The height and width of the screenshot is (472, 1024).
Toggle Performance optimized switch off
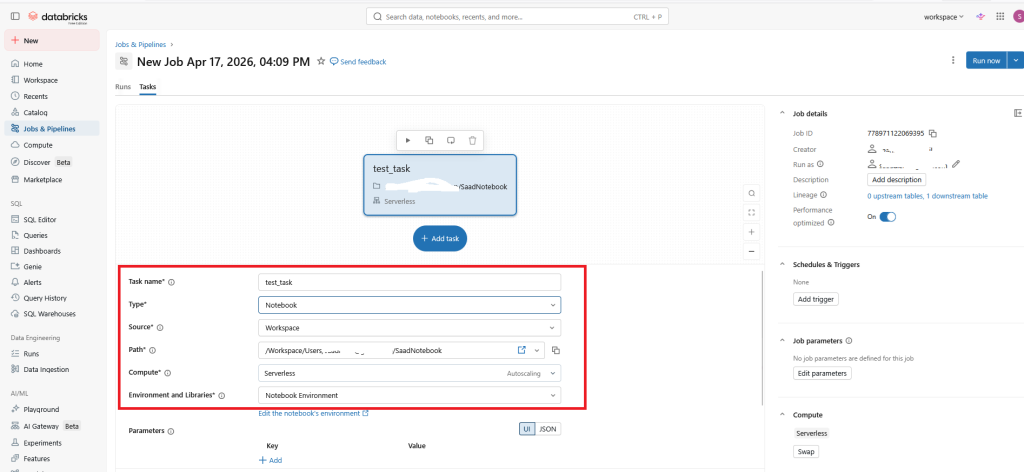tap(886, 216)
